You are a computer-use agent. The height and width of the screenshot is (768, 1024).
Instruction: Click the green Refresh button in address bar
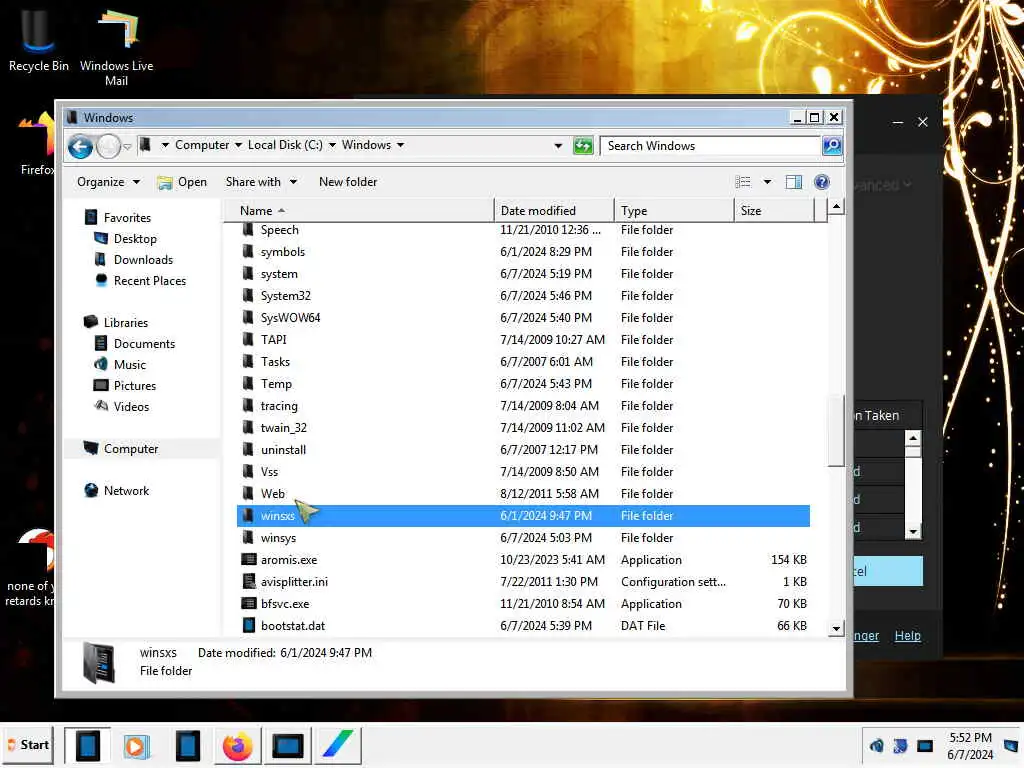click(x=583, y=146)
